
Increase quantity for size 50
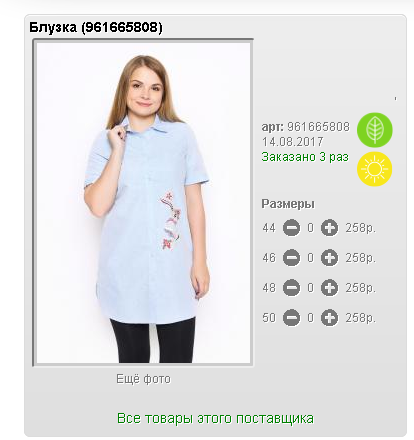(x=329, y=318)
